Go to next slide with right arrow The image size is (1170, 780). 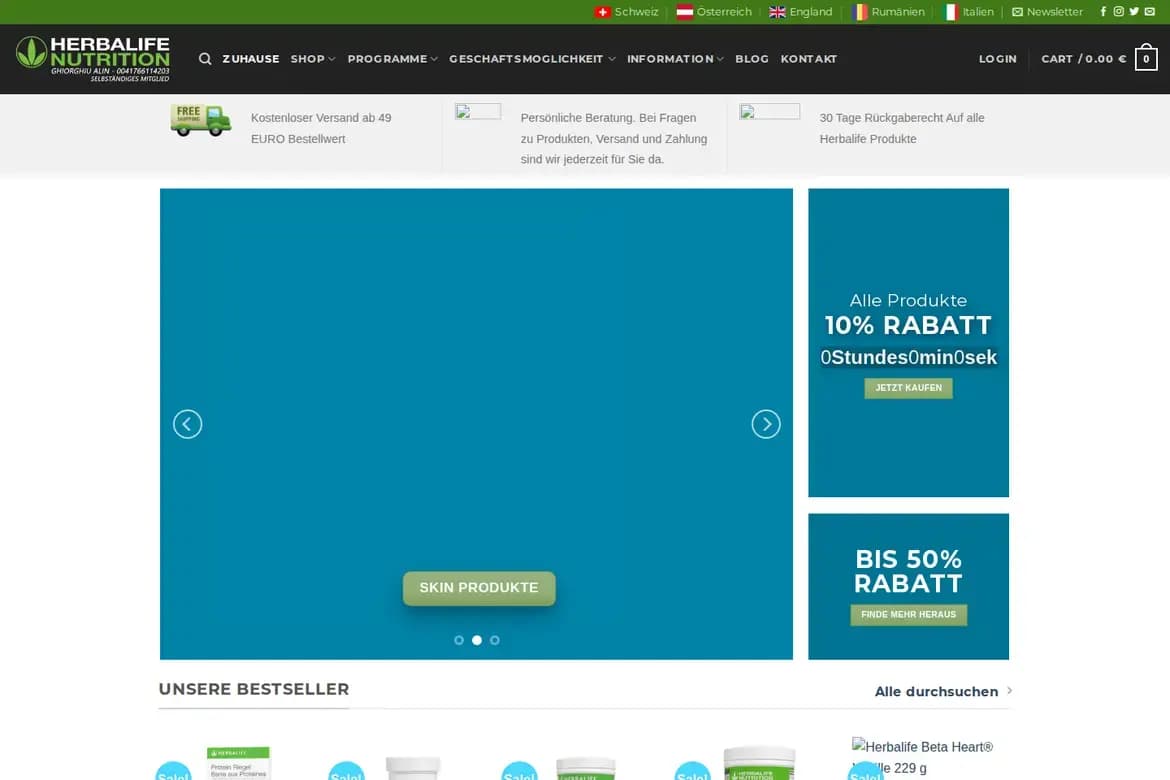pos(766,424)
